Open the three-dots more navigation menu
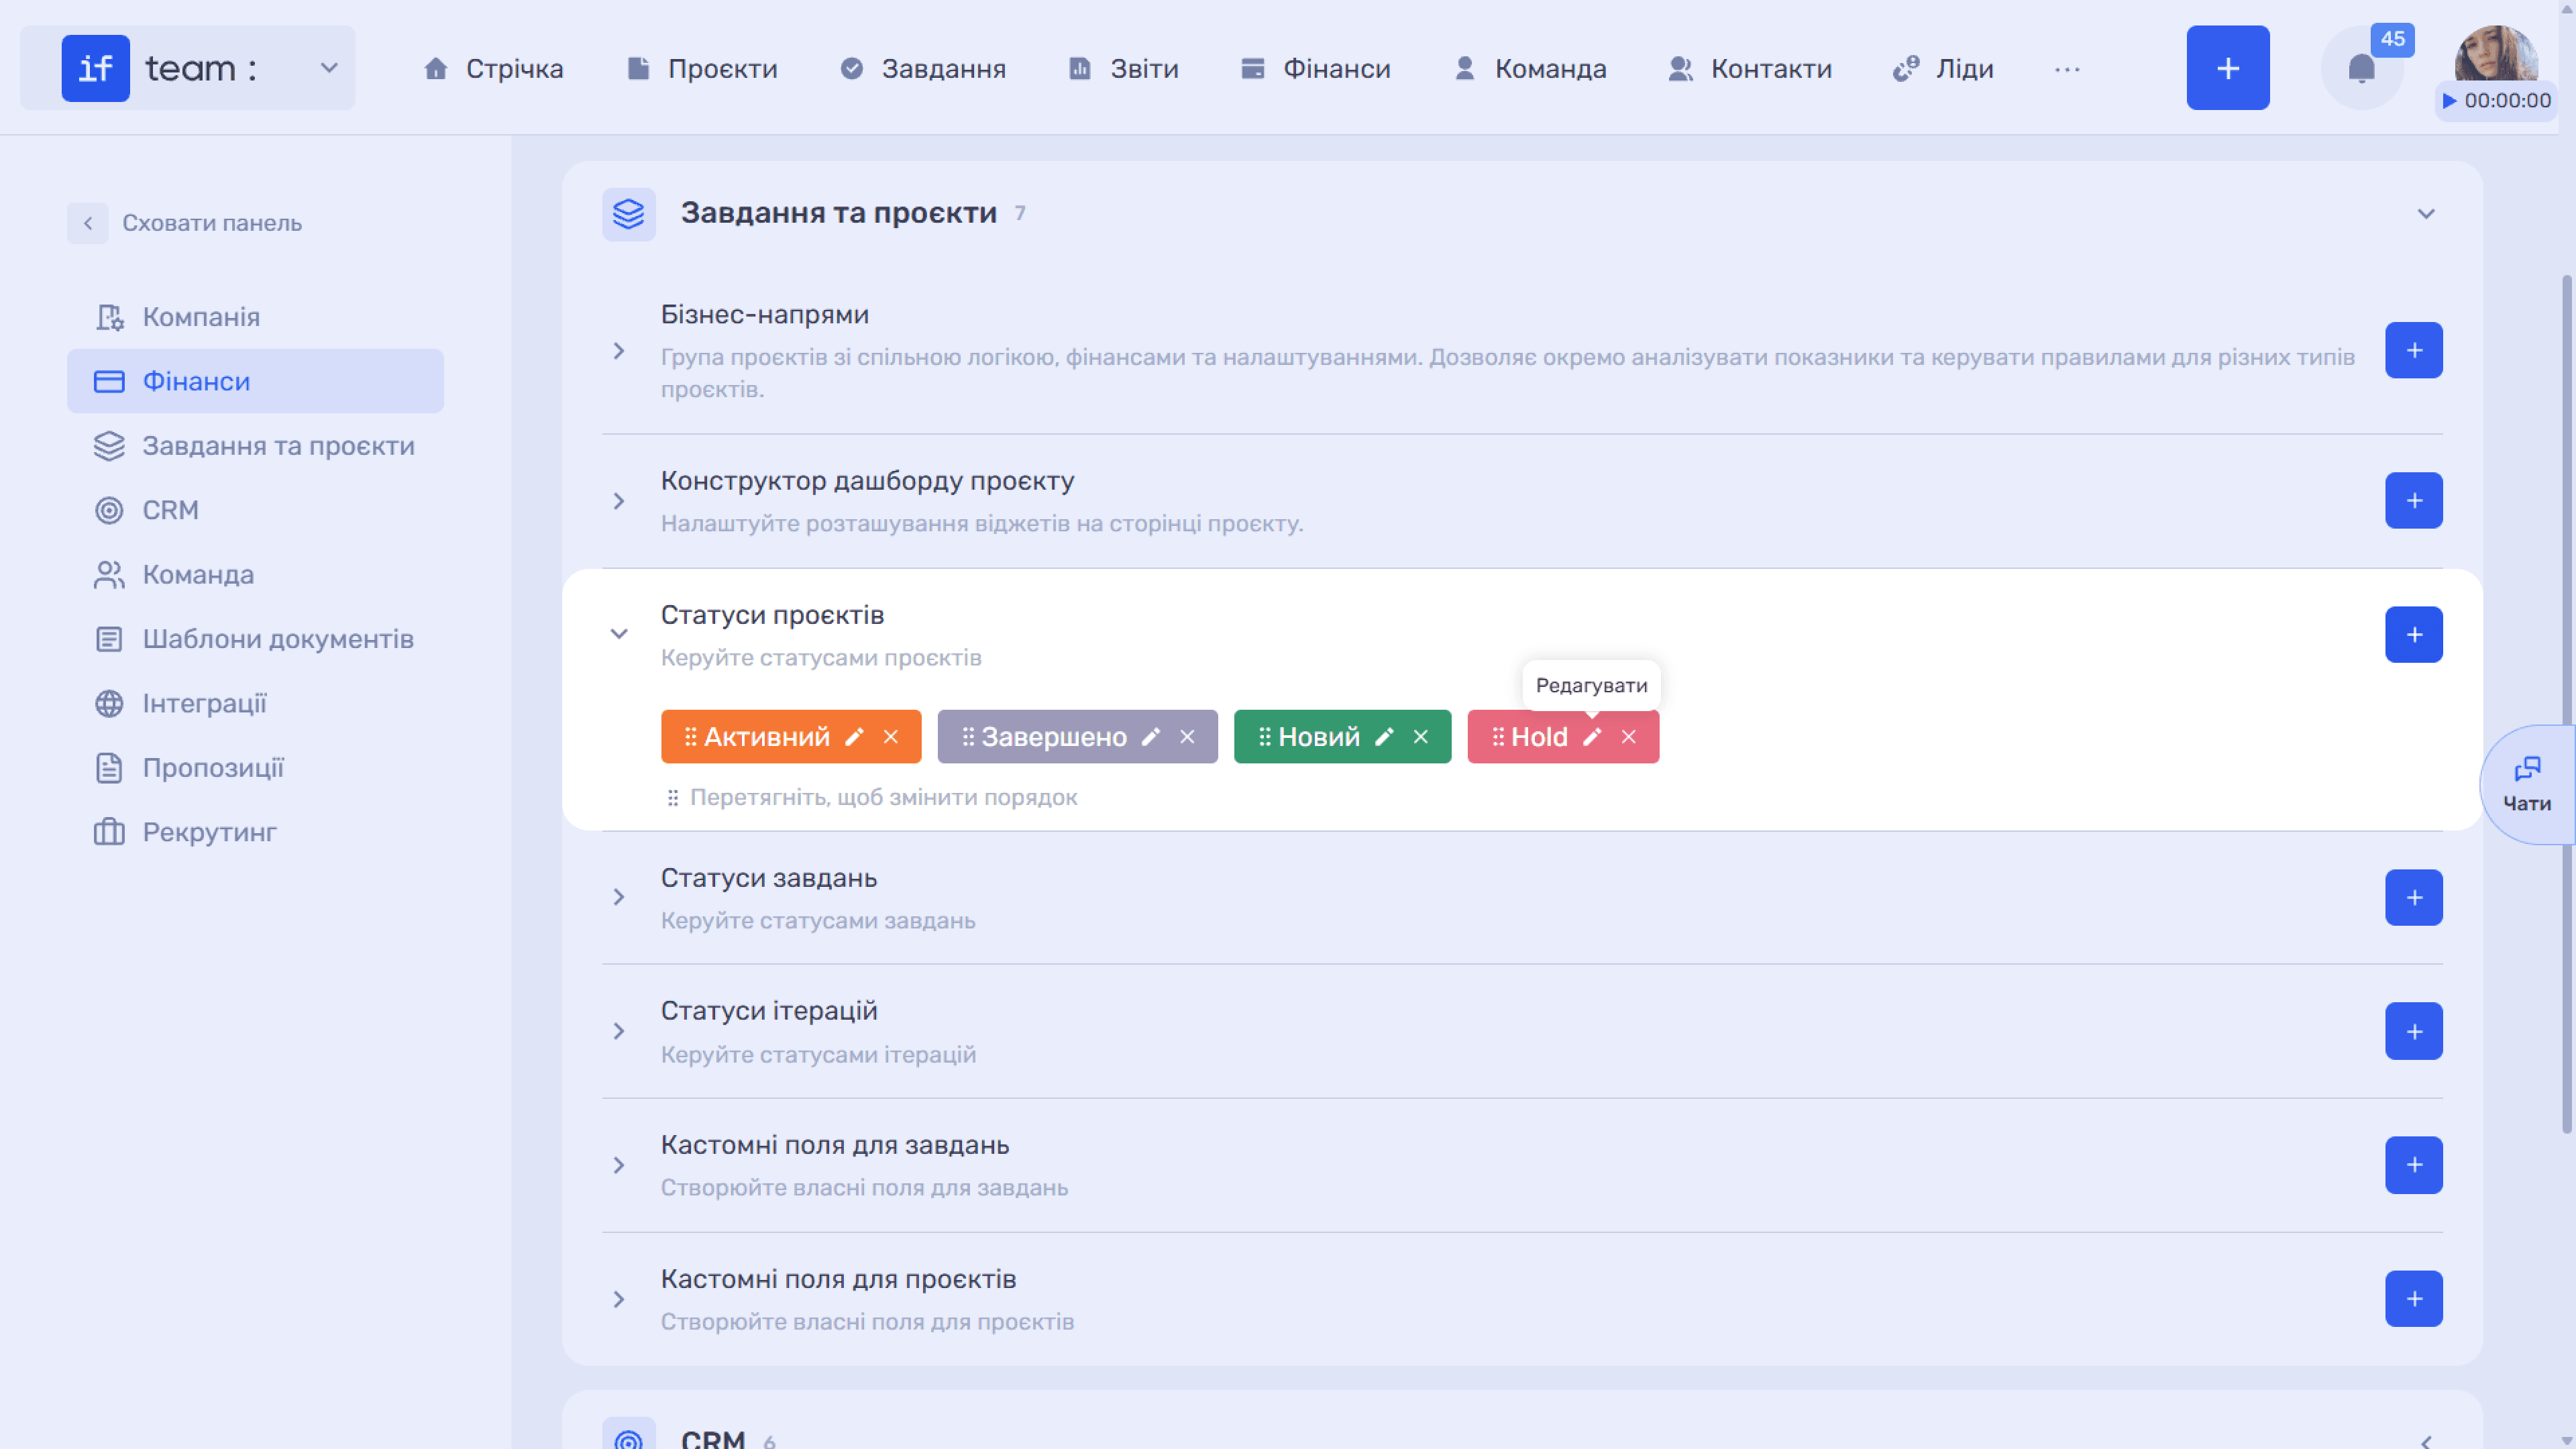The height and width of the screenshot is (1449, 2576). [2067, 69]
